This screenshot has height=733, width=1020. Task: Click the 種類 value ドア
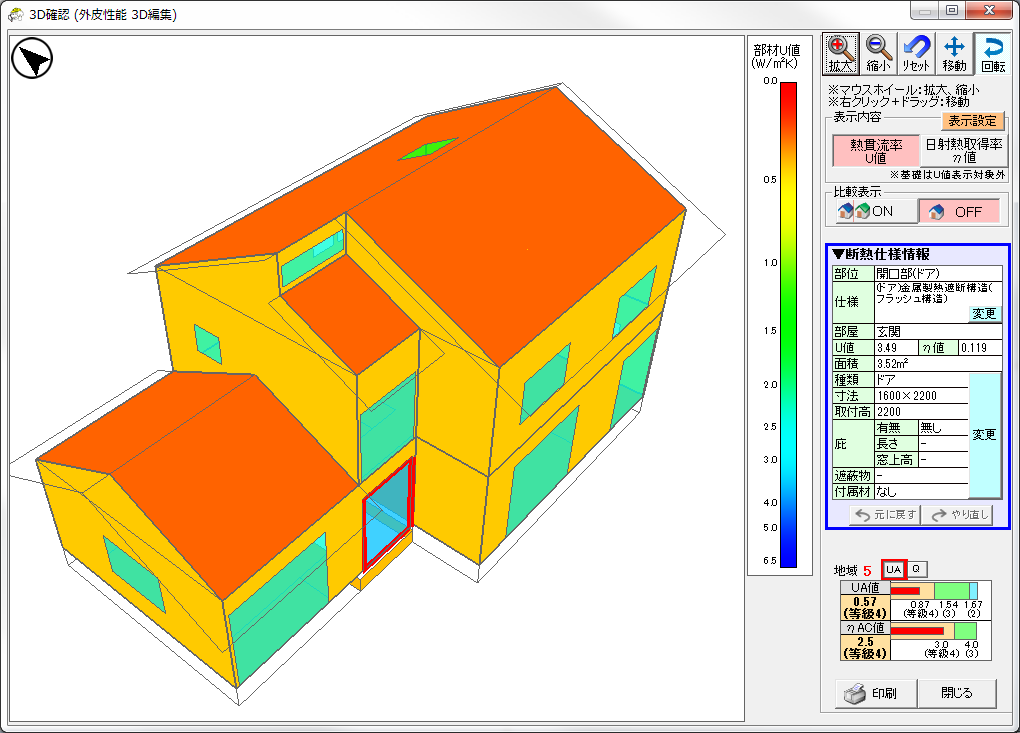click(921, 380)
